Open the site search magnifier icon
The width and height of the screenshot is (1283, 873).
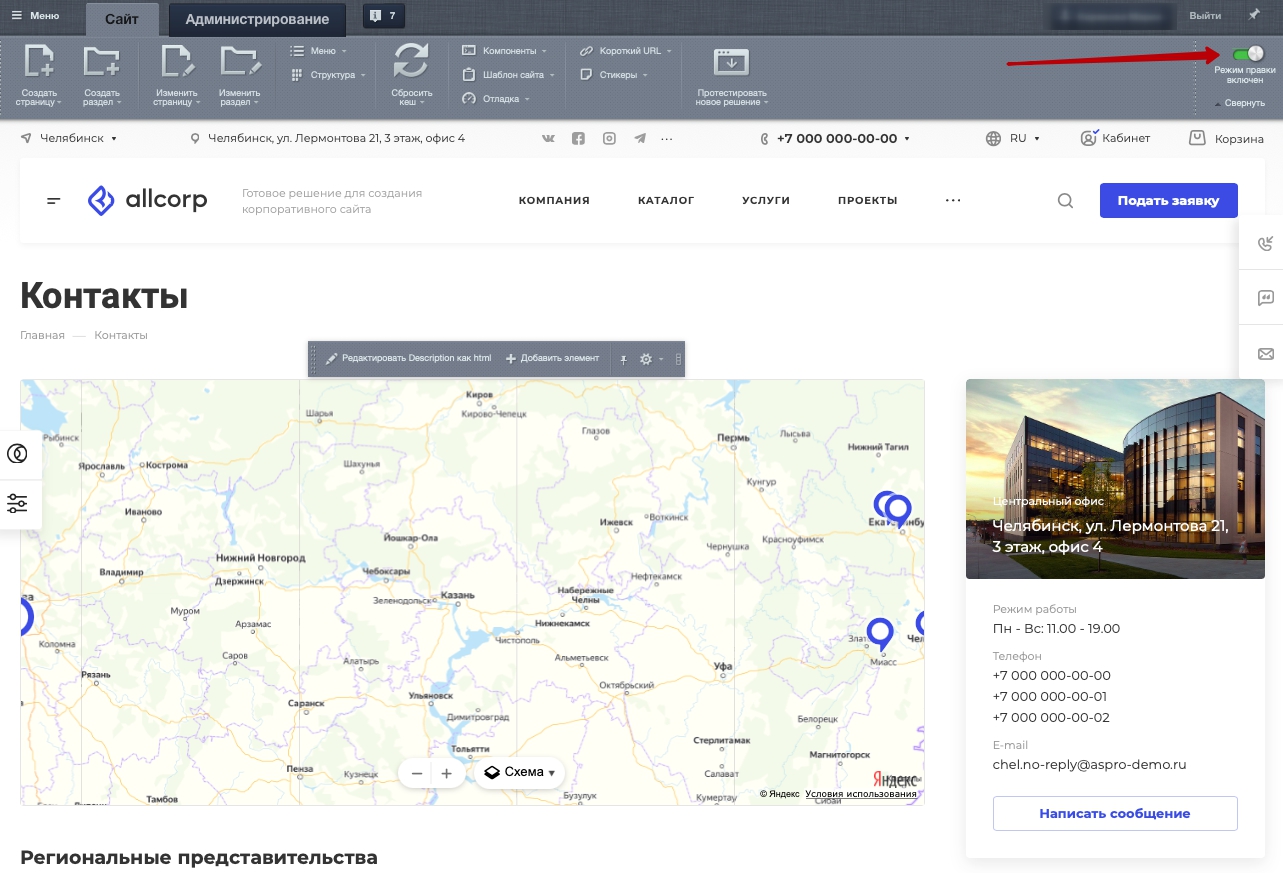(1065, 200)
